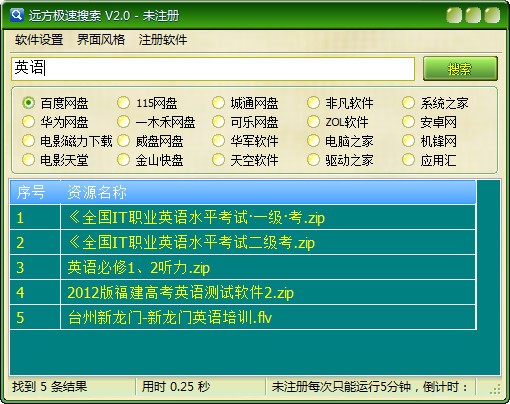Click the resize grip in the bottom-right status bar
Screen dimensions: 510x404
(496, 389)
